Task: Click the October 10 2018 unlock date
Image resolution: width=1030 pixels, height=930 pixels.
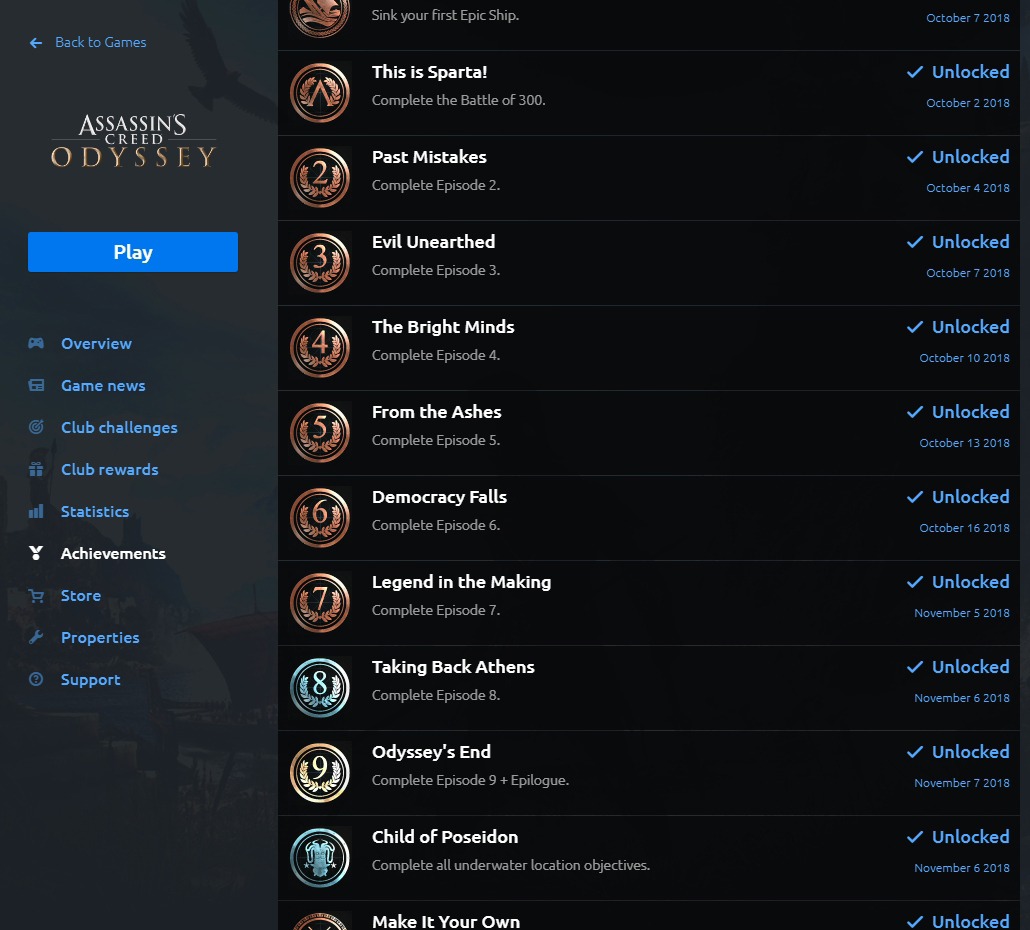Action: click(964, 358)
